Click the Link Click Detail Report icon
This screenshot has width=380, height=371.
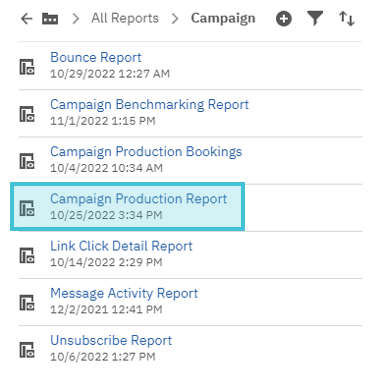[27, 255]
